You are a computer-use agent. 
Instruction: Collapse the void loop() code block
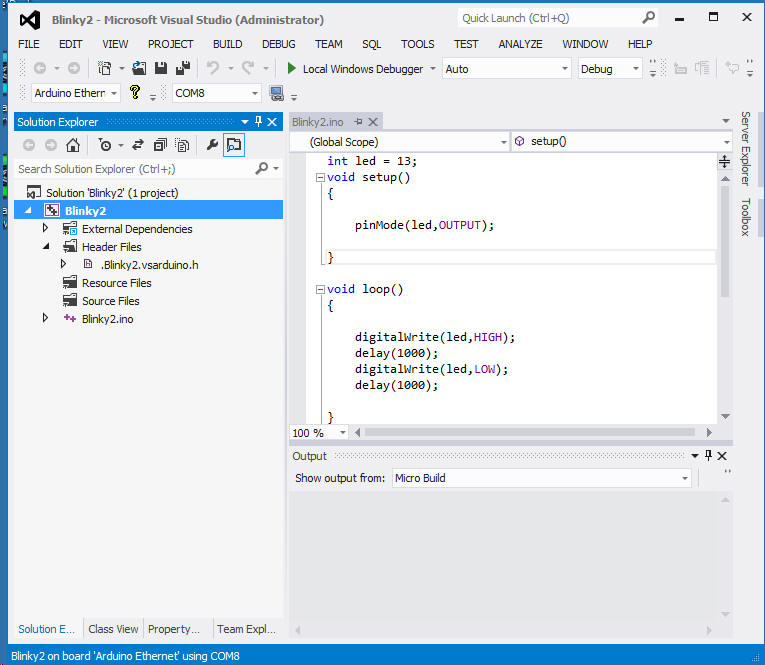(320, 290)
